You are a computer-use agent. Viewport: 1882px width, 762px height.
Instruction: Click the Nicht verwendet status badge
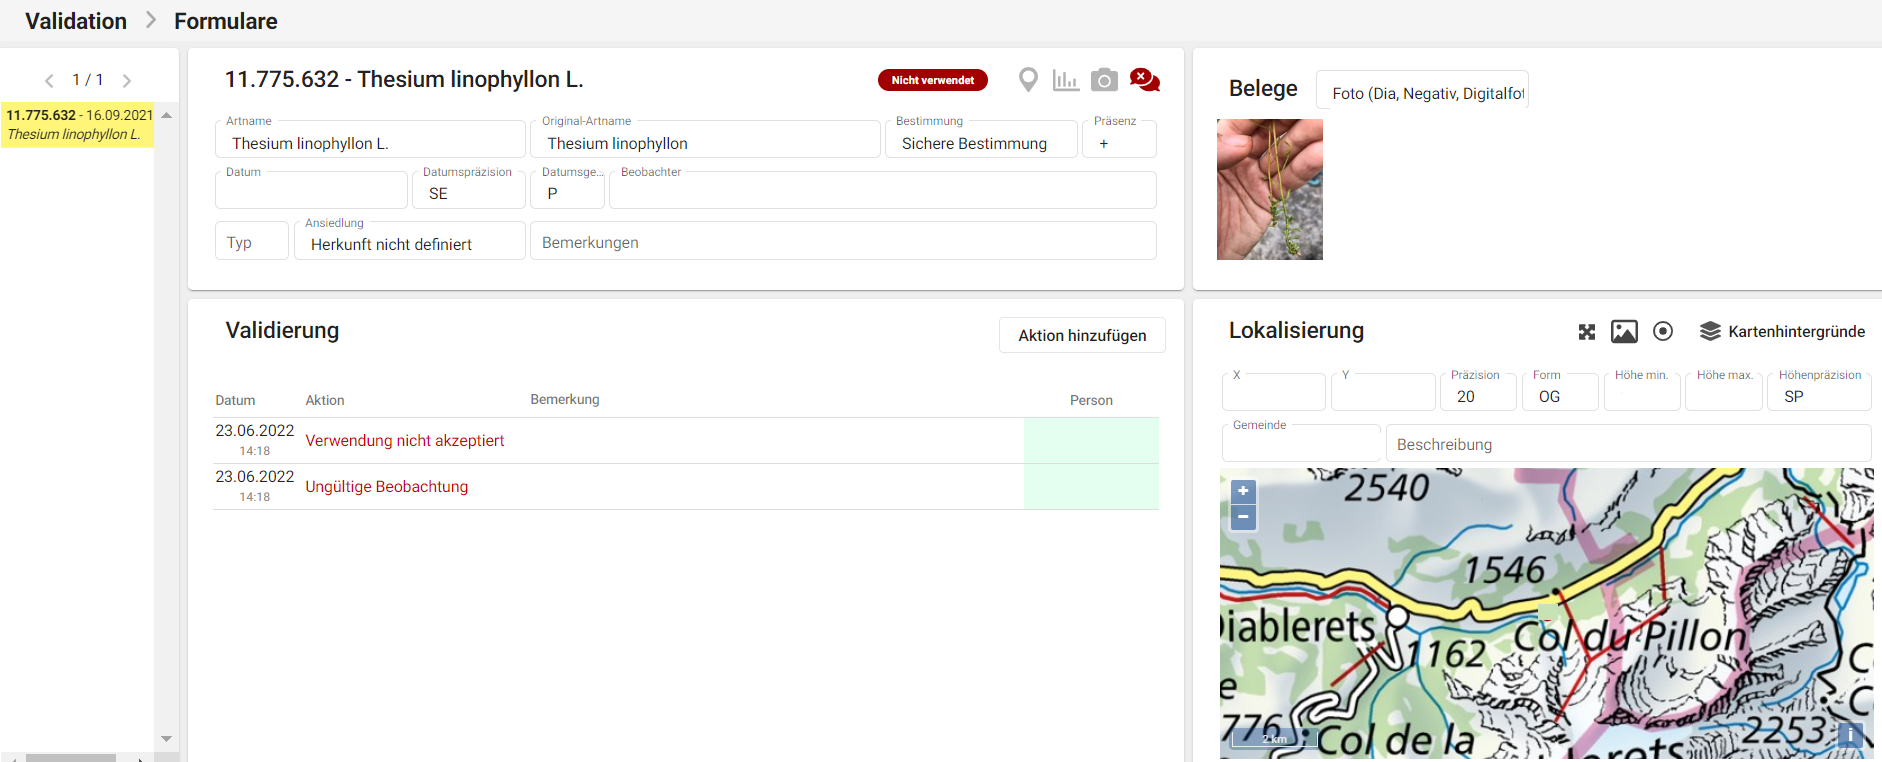[x=933, y=80]
